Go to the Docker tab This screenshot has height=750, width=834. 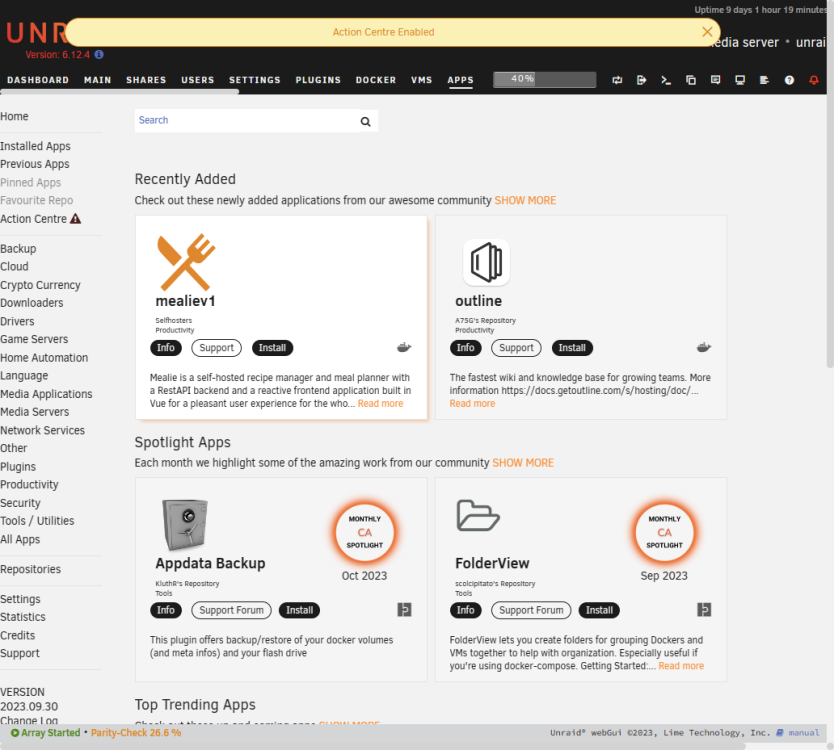tap(376, 80)
